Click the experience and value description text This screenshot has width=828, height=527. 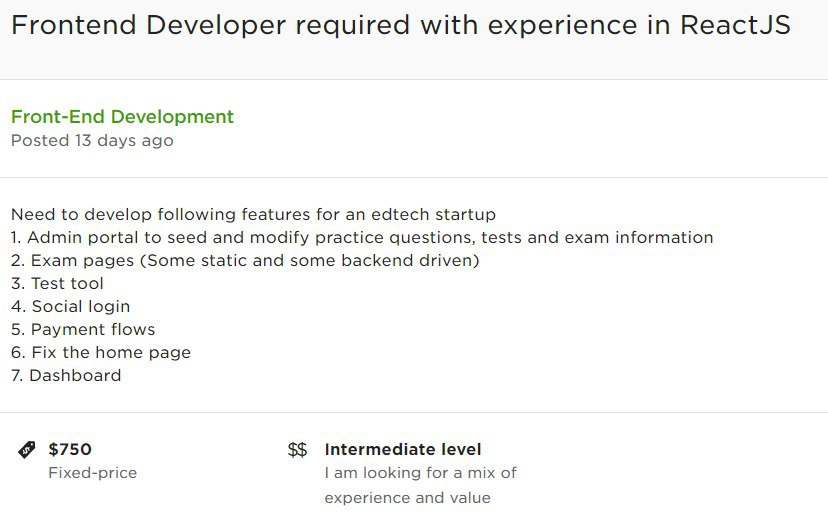[408, 498]
